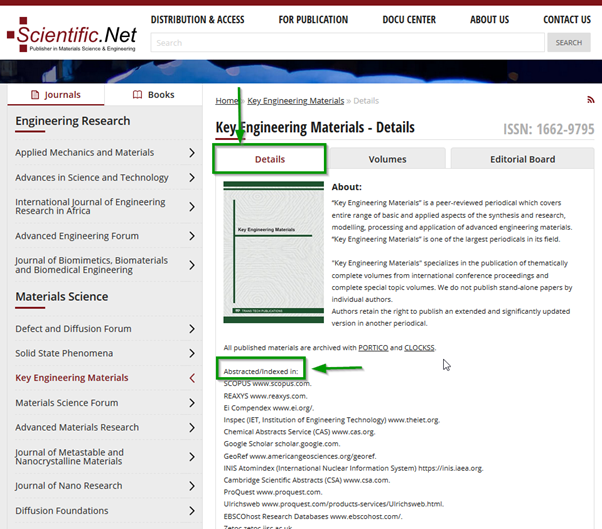Click the Engineering Research section heading
The height and width of the screenshot is (529, 602).
point(73,121)
